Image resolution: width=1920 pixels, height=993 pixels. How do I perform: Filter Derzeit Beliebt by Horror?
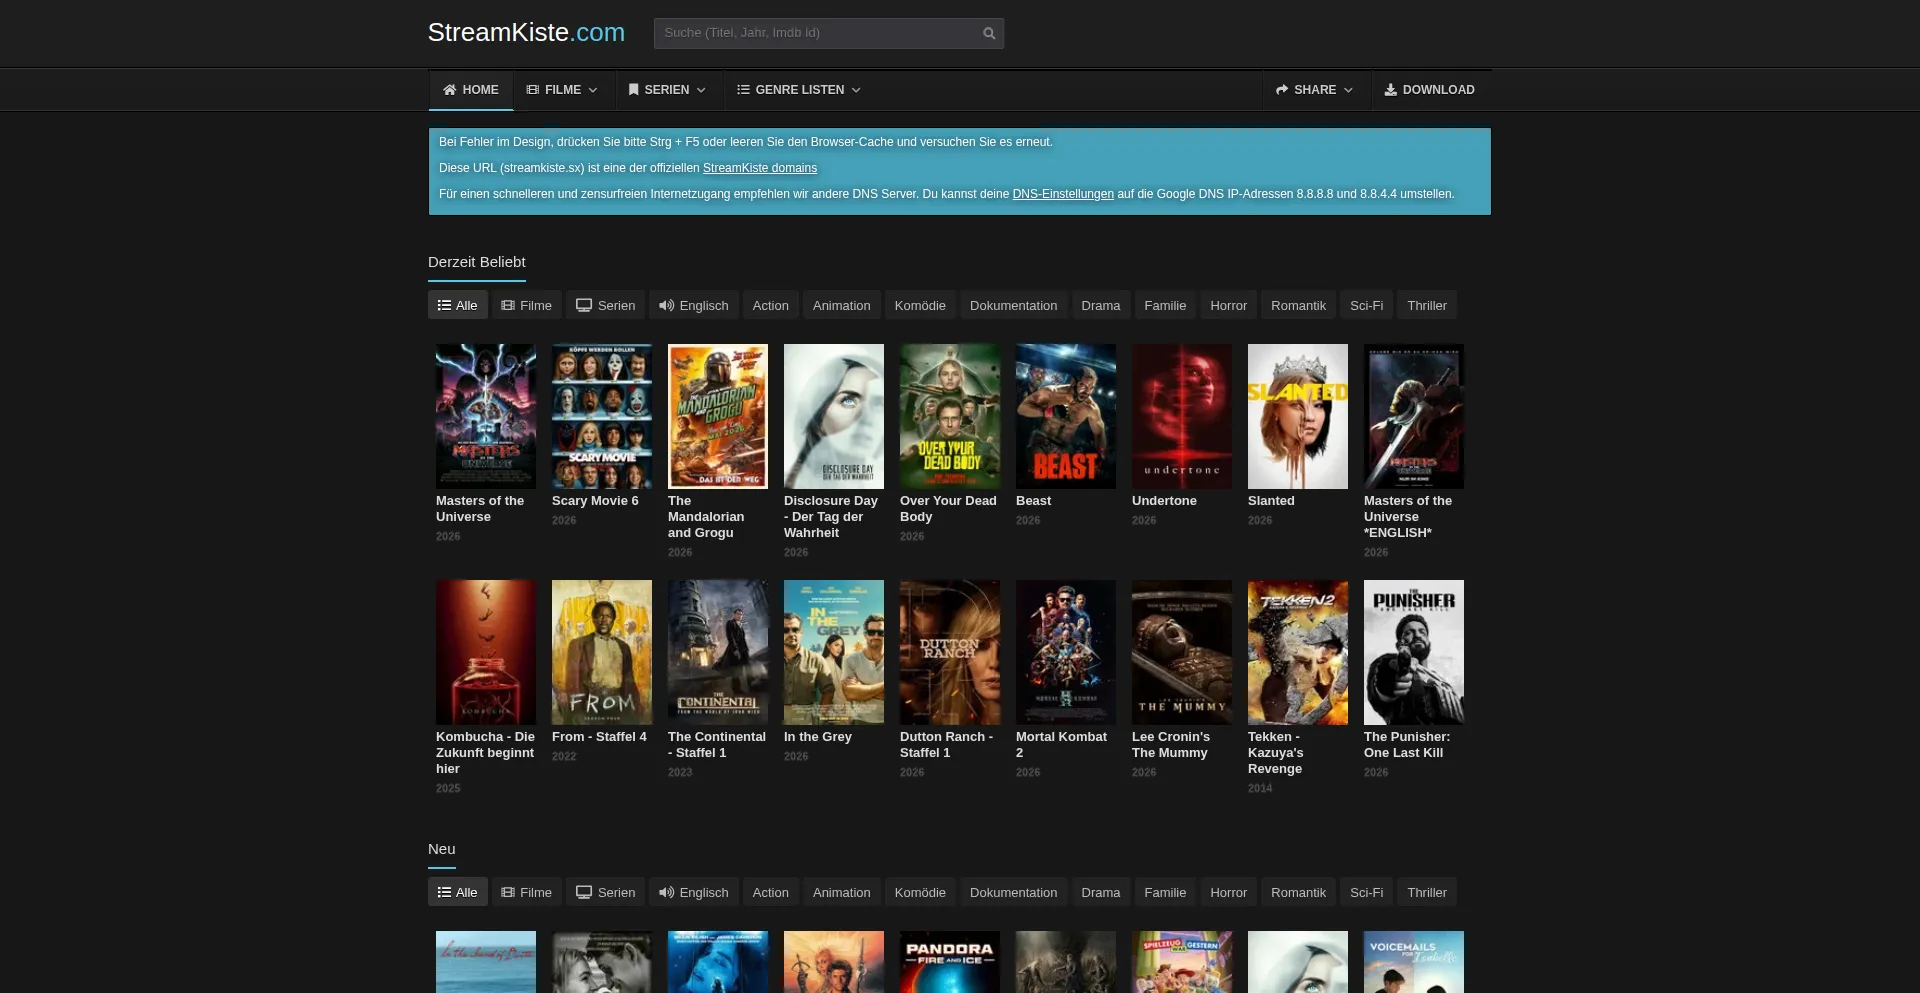1229,306
